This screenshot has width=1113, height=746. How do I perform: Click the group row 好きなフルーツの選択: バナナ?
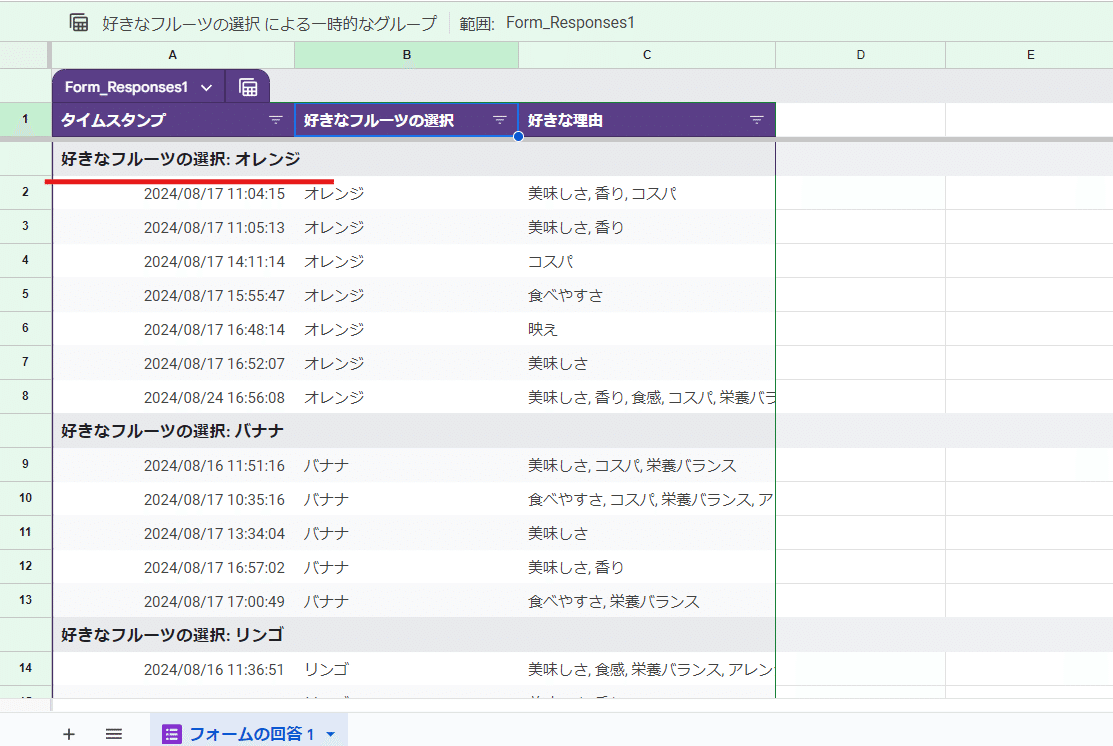tap(414, 431)
